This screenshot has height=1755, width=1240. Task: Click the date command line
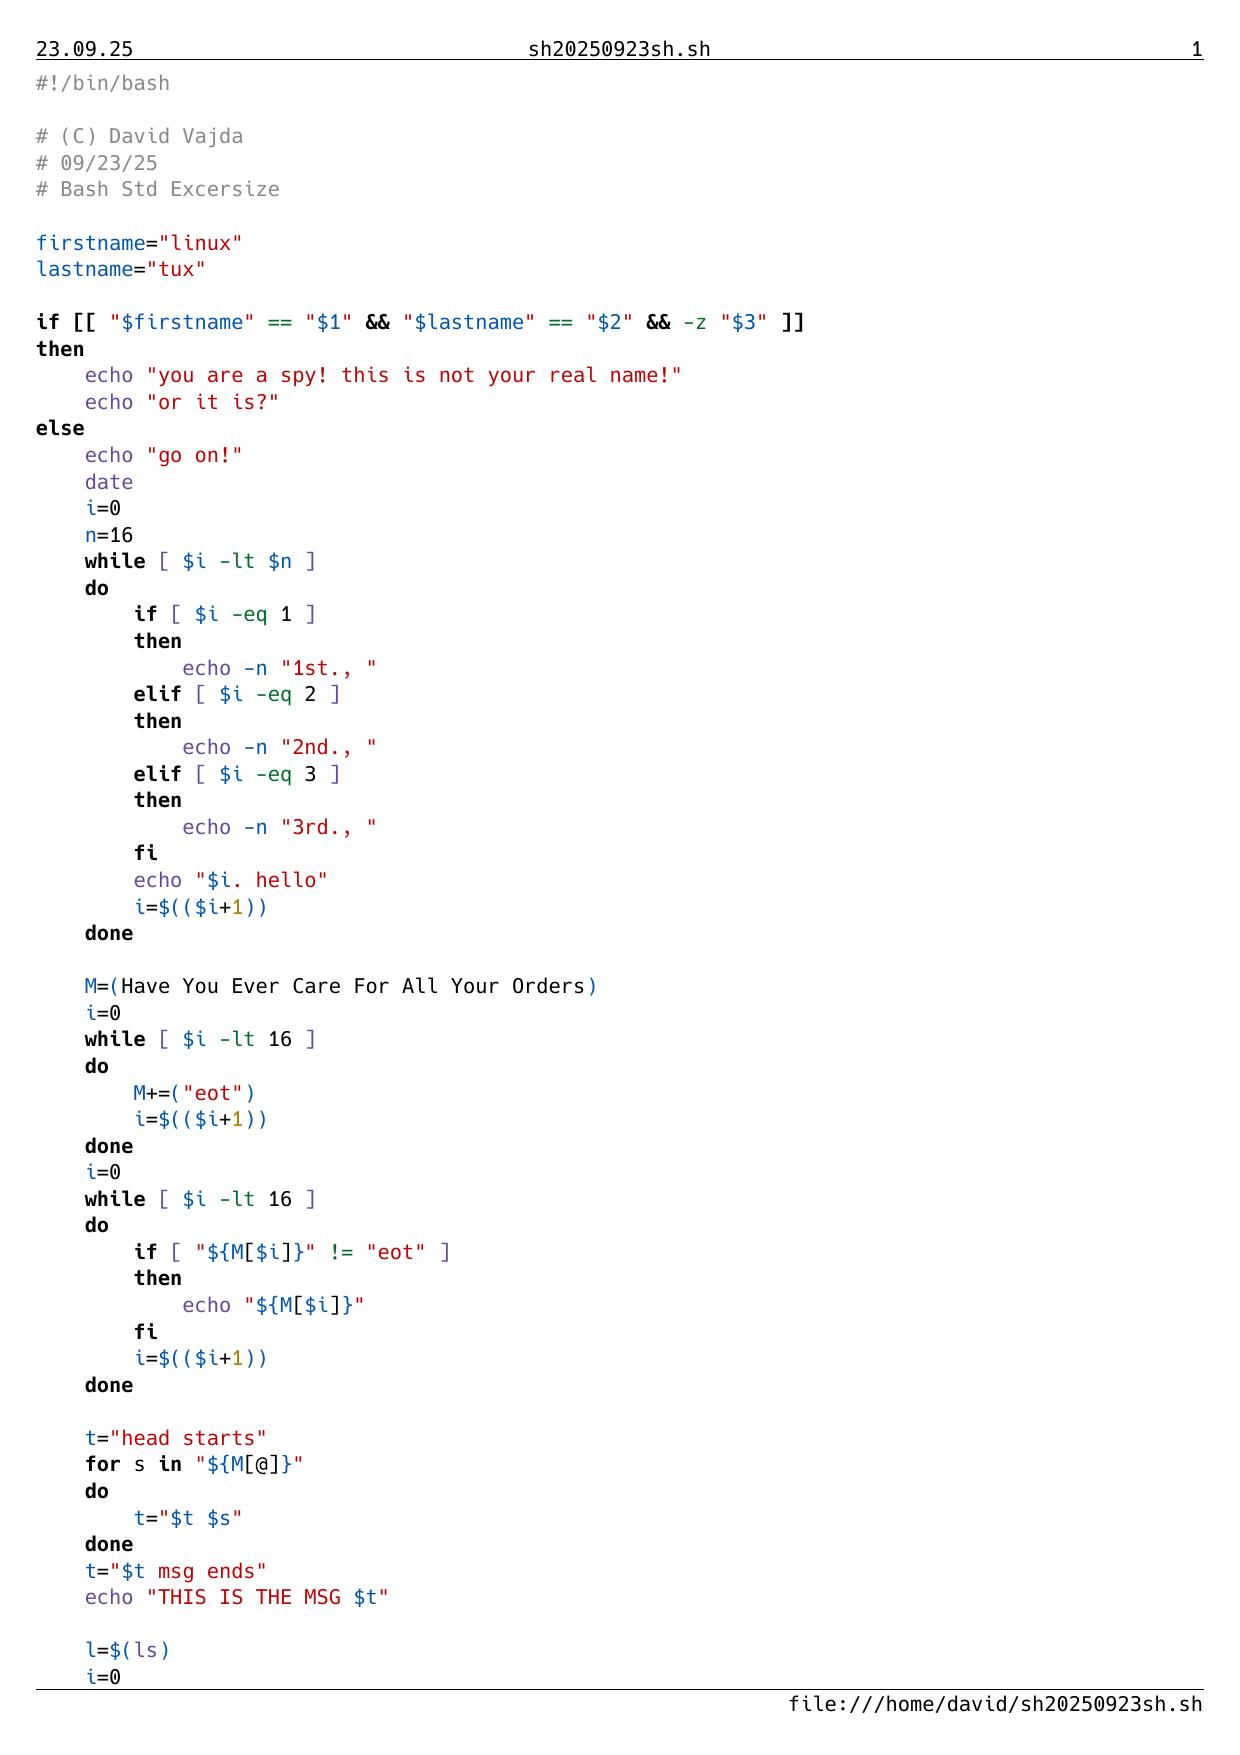pos(109,482)
